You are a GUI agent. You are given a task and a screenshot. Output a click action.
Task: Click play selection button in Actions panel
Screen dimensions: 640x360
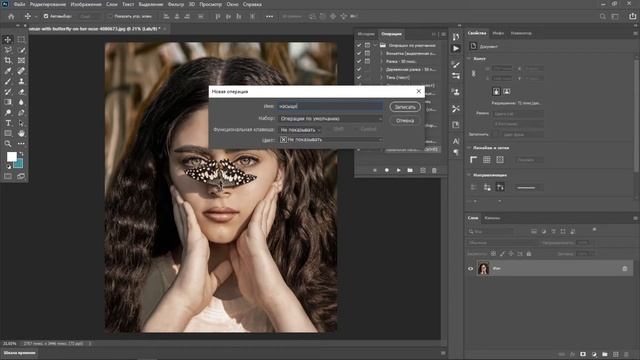398,170
